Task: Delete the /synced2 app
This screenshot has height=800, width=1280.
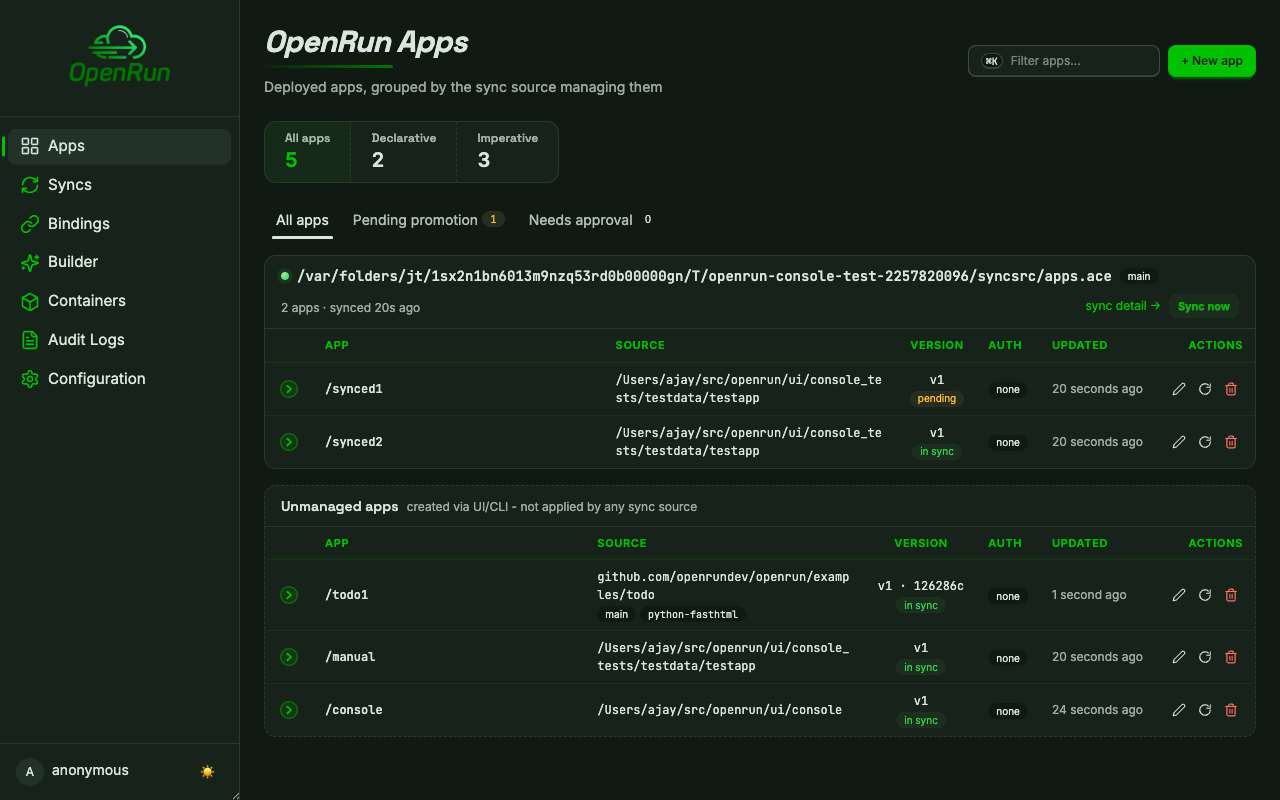Action: [1231, 442]
